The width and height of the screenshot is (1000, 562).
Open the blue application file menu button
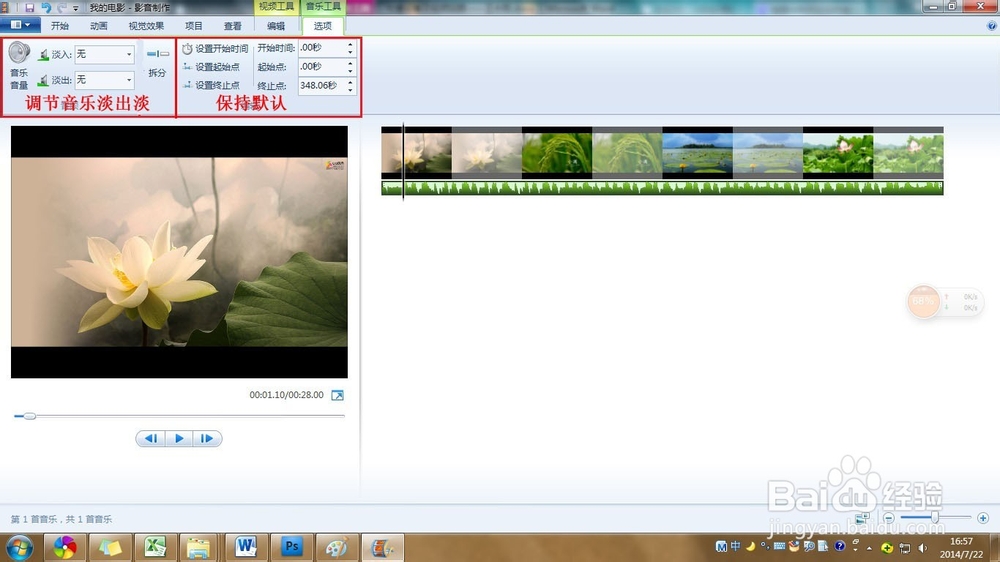point(20,25)
